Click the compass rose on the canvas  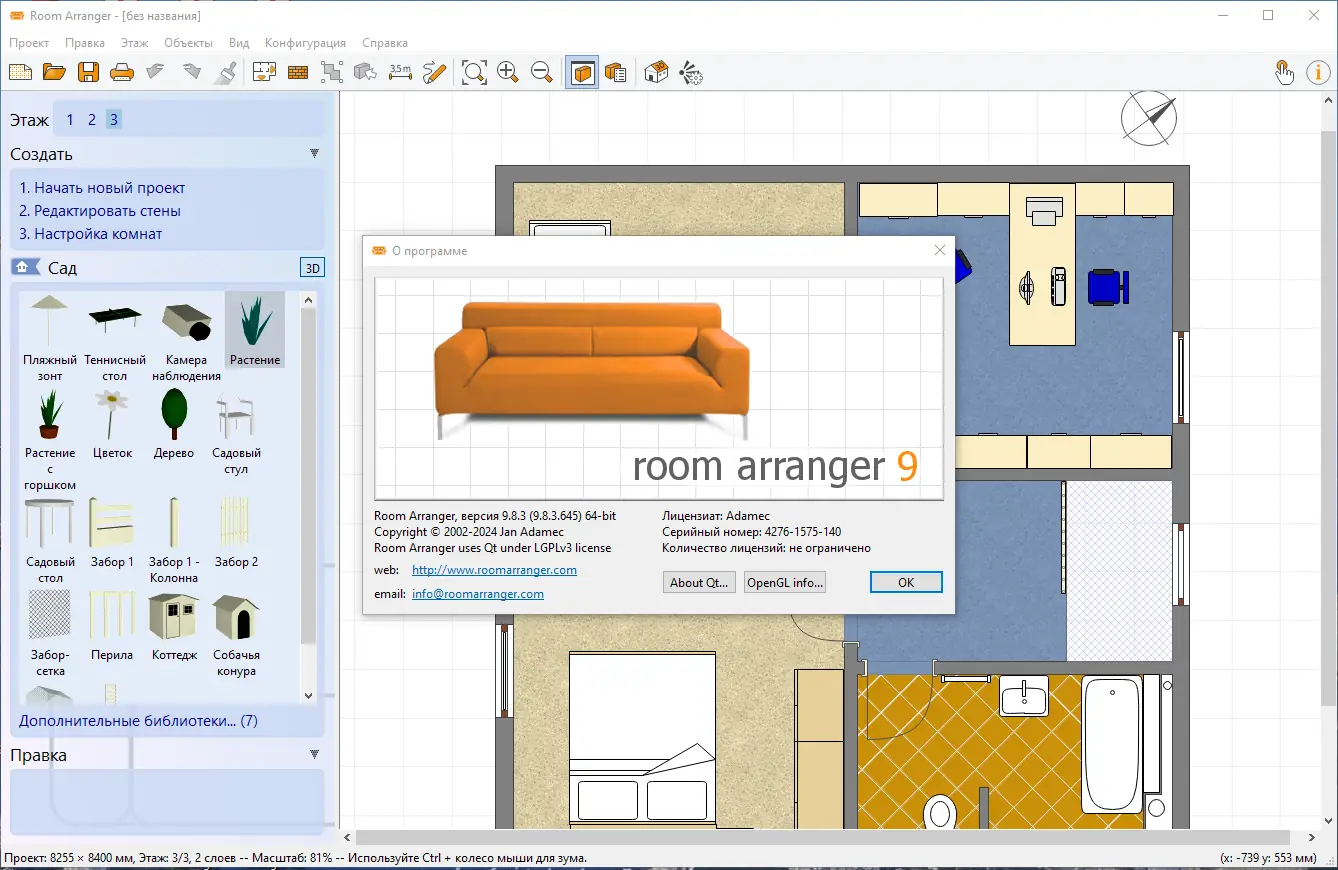tap(1148, 118)
